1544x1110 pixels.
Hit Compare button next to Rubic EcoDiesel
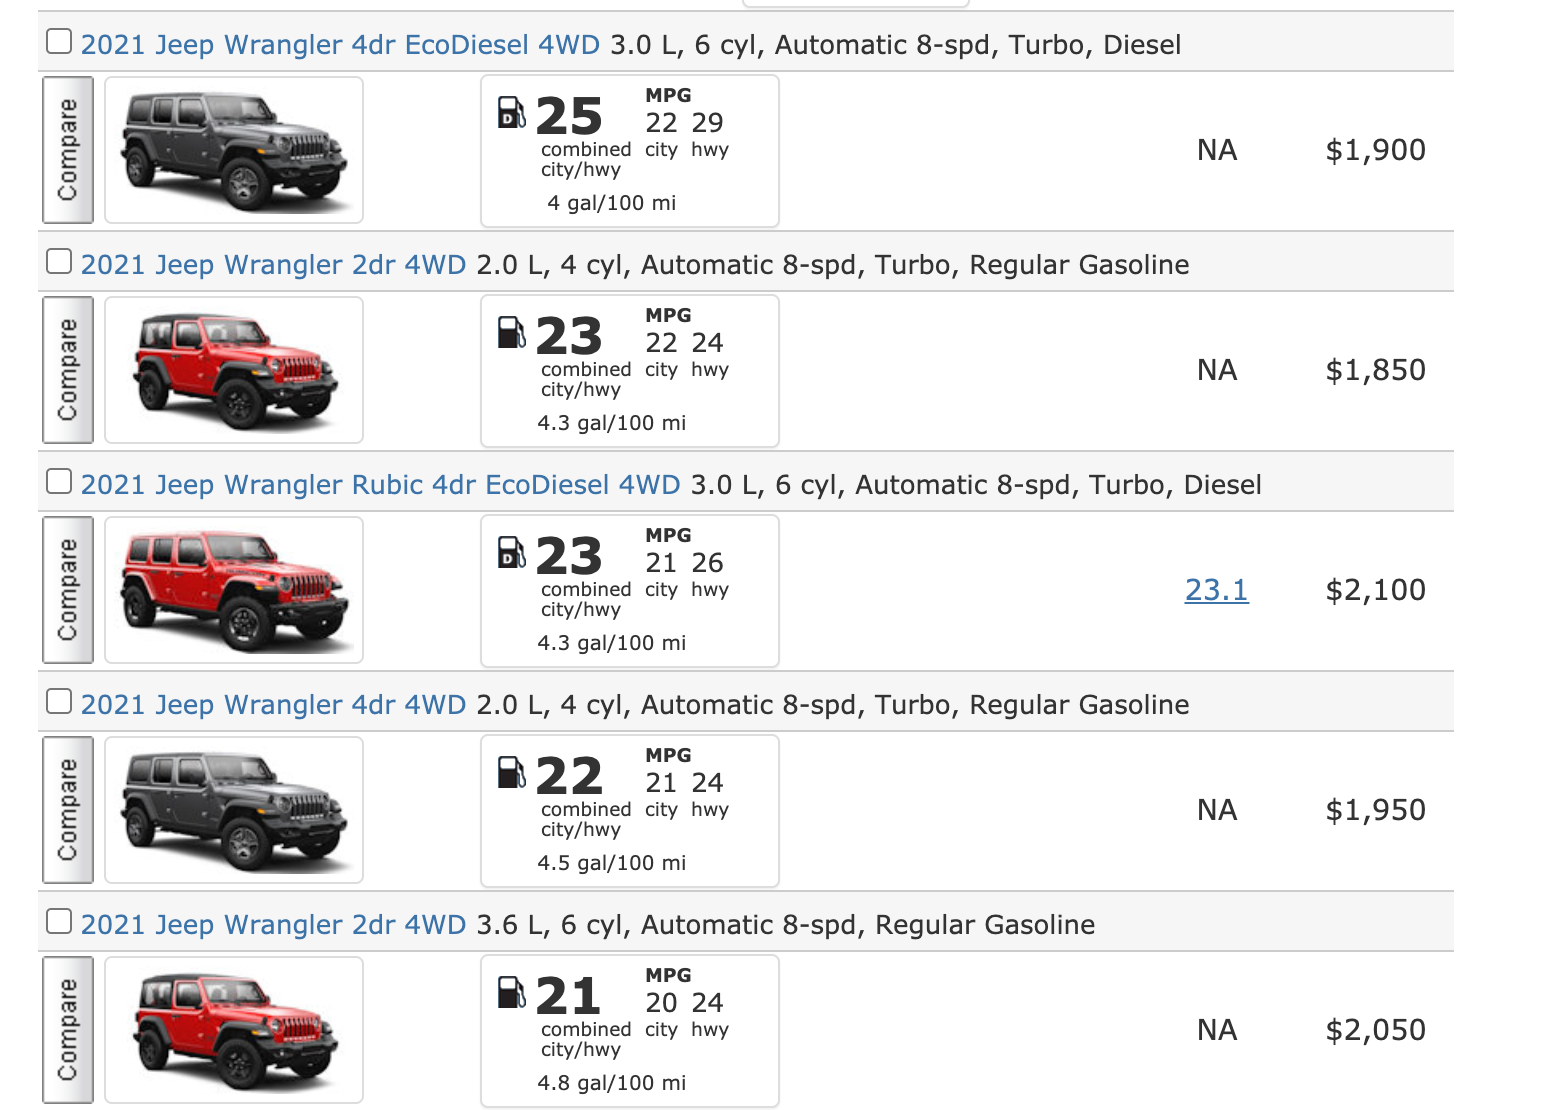tap(68, 590)
